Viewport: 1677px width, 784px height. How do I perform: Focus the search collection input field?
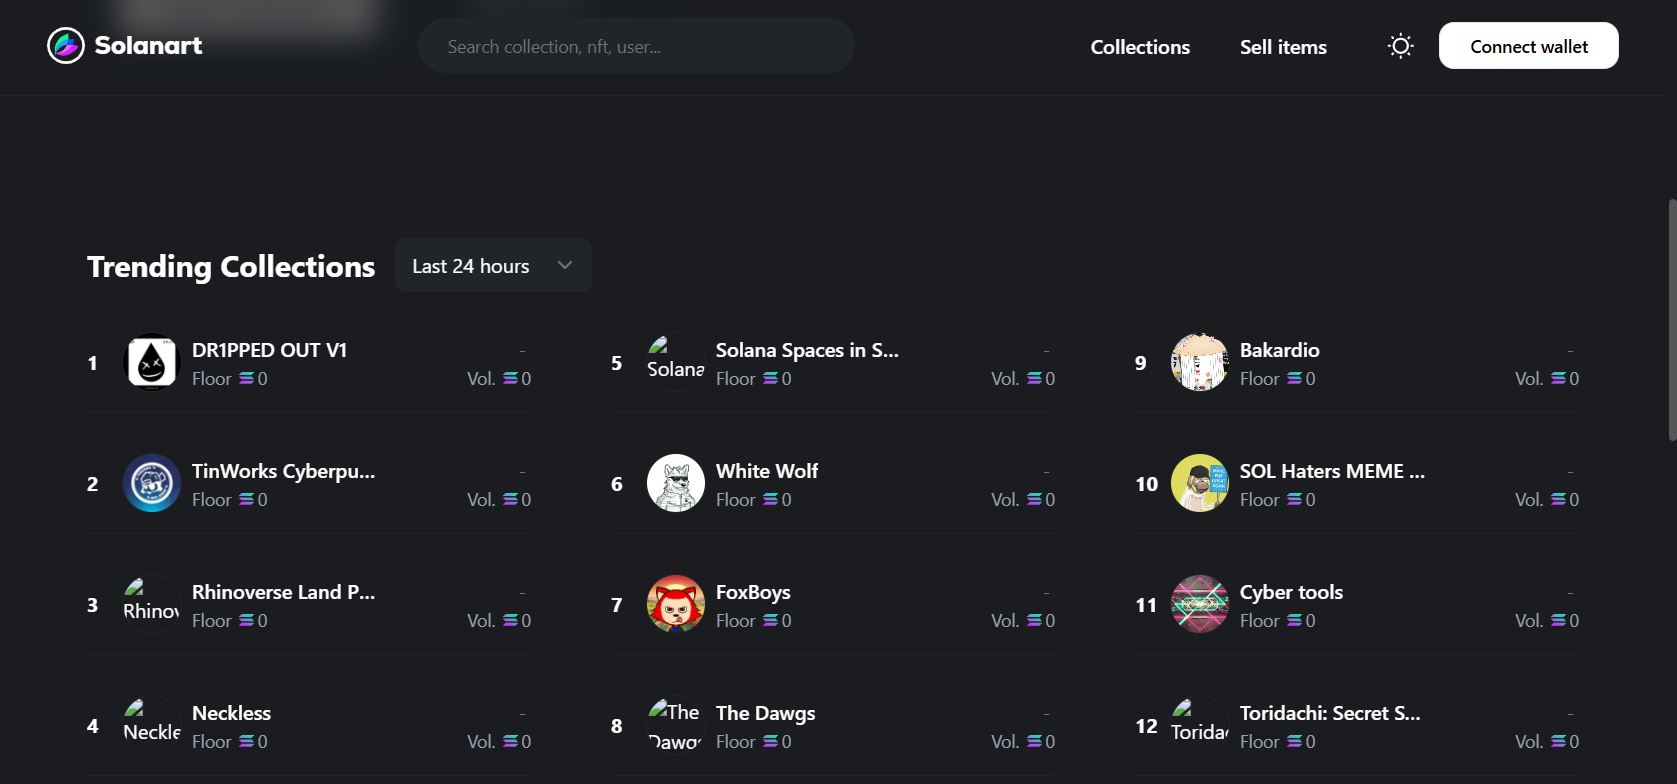636,46
